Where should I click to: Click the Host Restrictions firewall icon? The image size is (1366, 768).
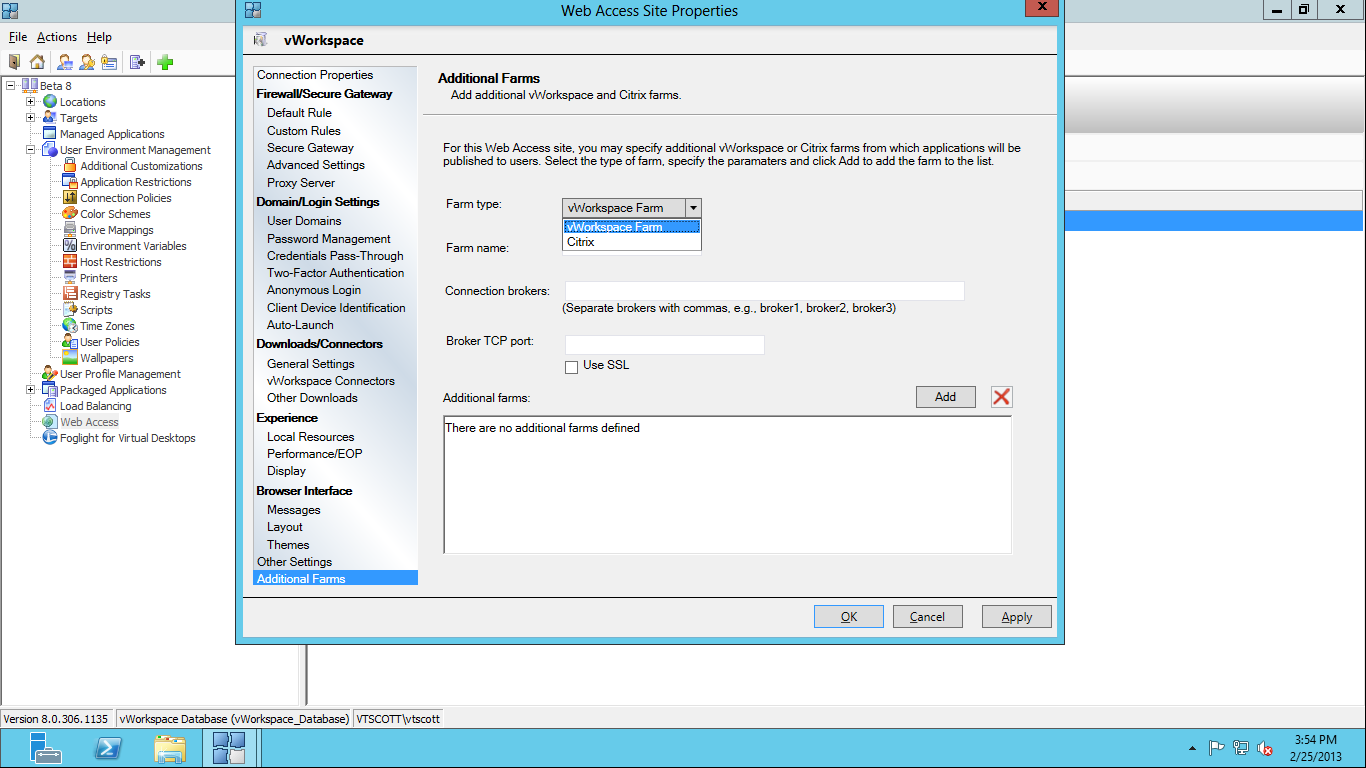[x=70, y=262]
